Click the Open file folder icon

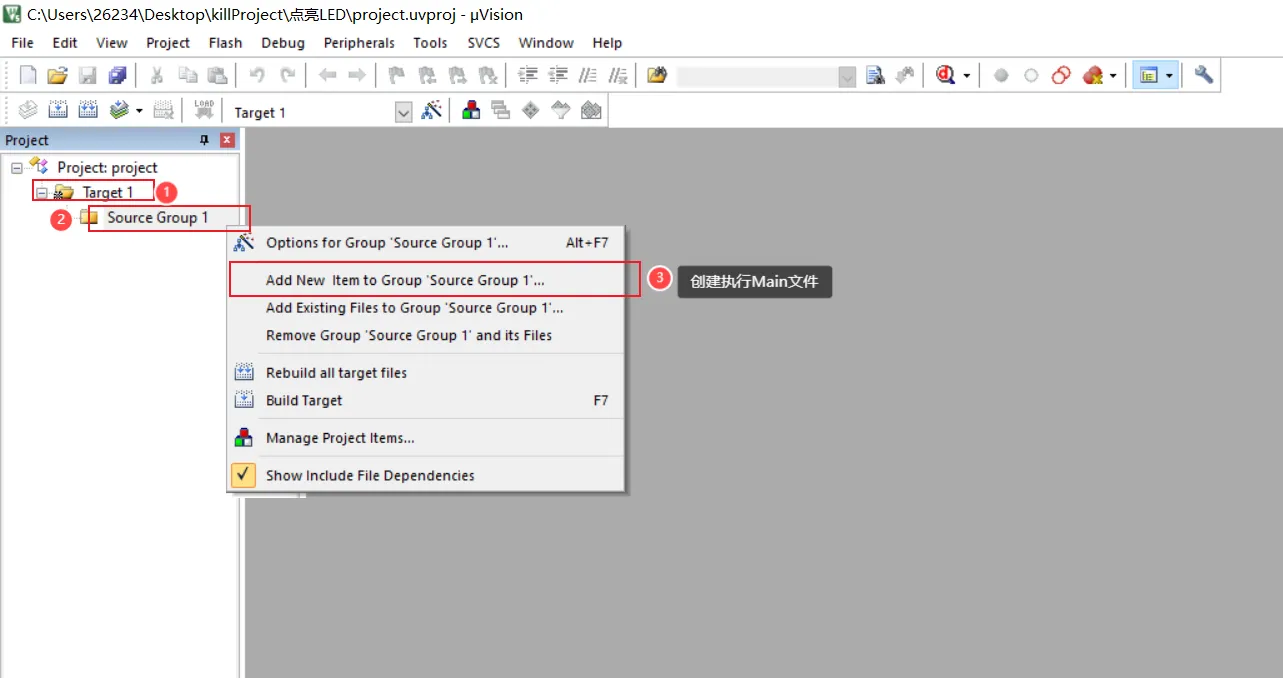point(58,75)
